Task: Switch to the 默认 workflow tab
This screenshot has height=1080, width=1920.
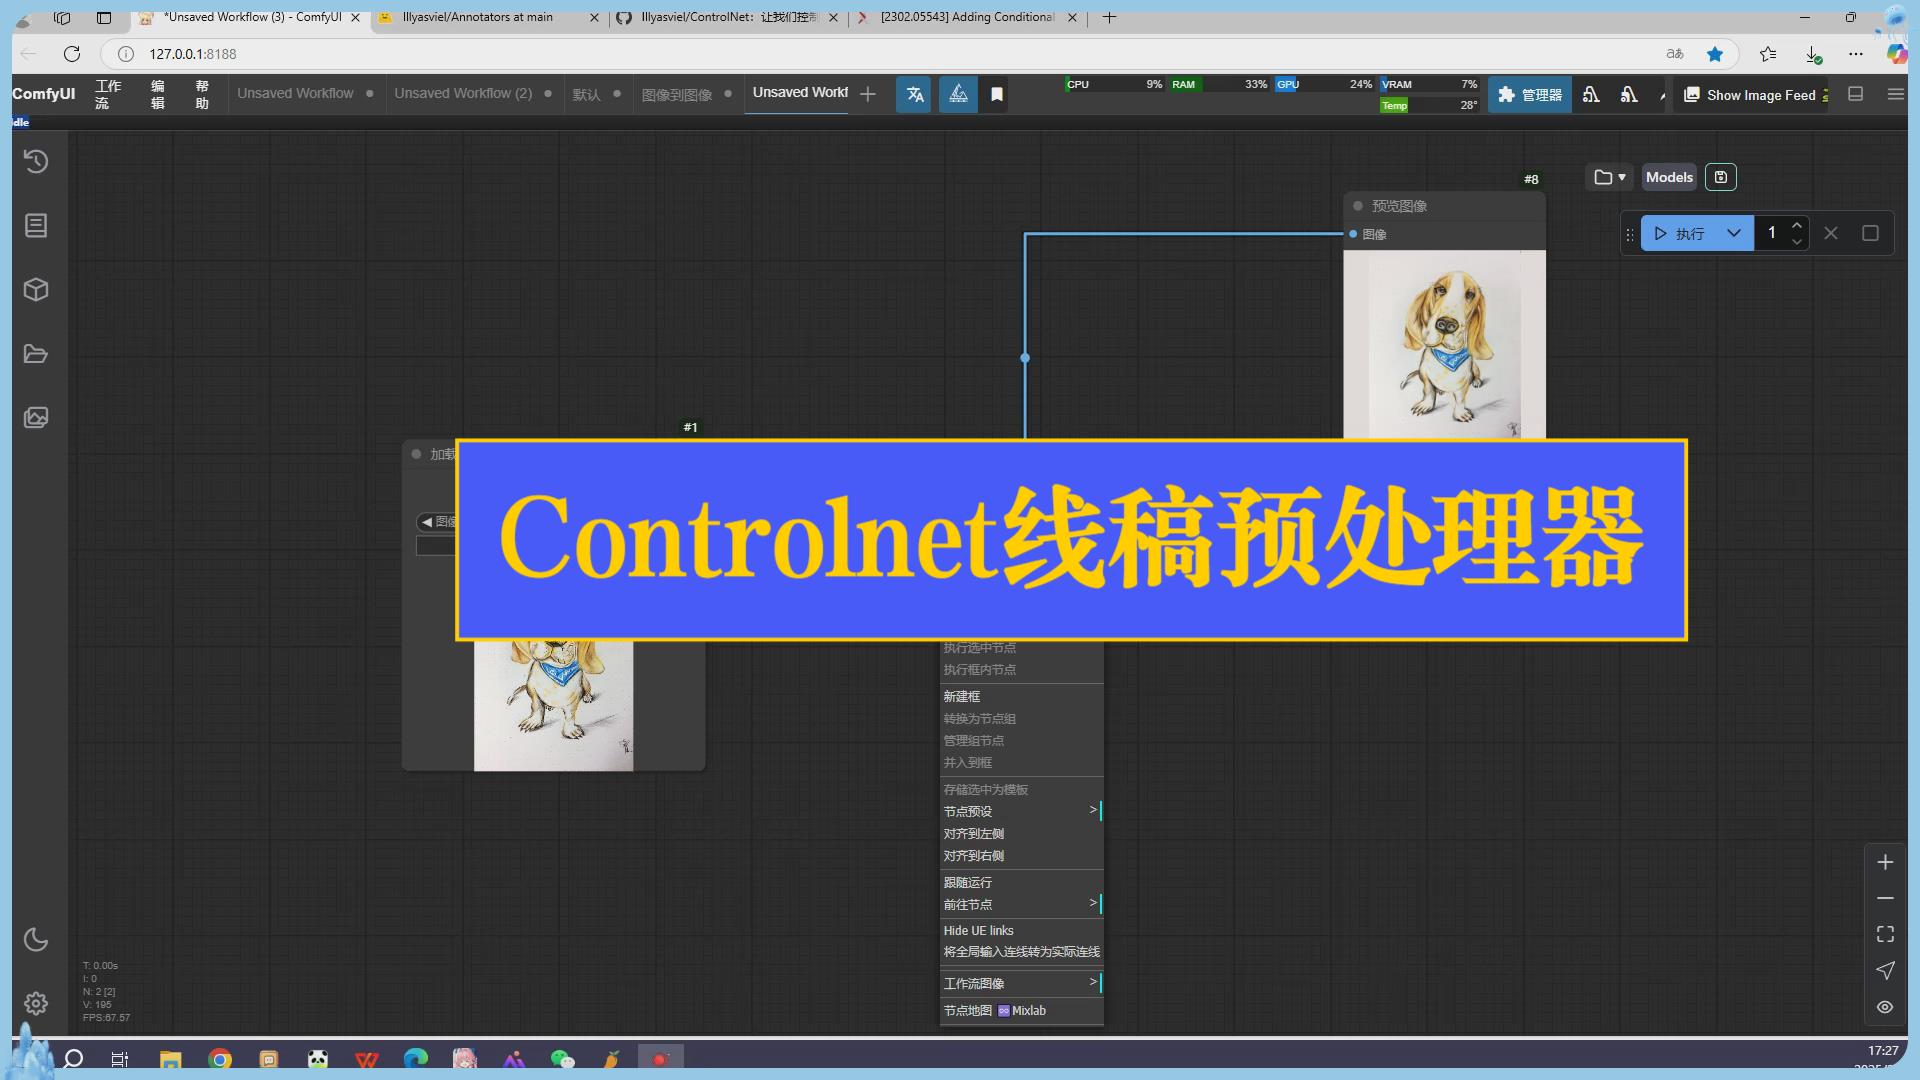Action: pos(586,94)
